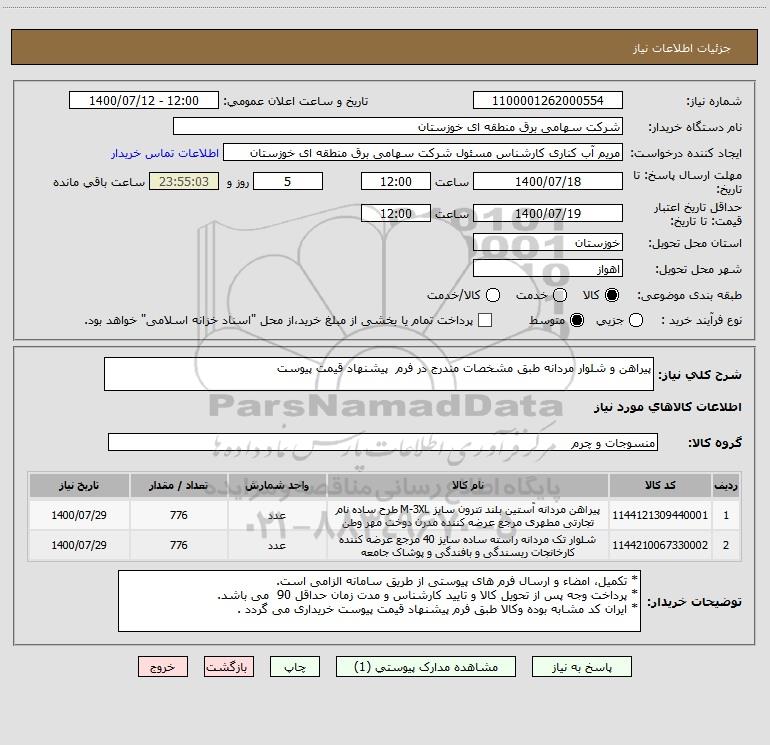Open اطلاعات تماس خریدار link
Screen dimensions: 770x745
coord(165,153)
